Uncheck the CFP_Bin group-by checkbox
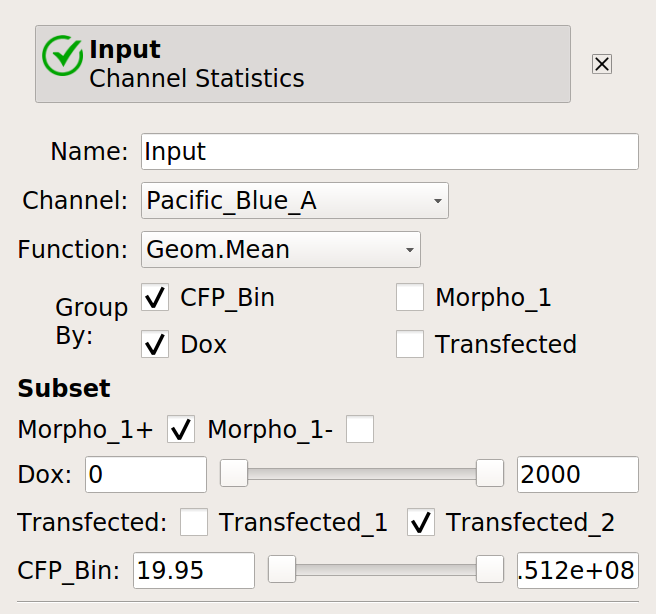This screenshot has height=614, width=656. [x=155, y=297]
